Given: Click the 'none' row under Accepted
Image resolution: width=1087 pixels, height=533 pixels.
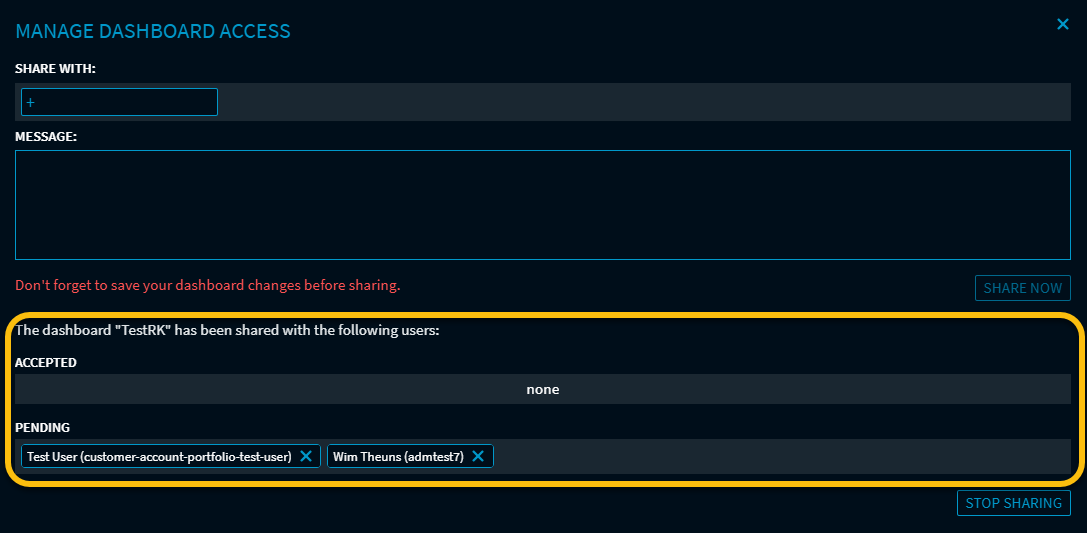Looking at the screenshot, I should (x=542, y=389).
